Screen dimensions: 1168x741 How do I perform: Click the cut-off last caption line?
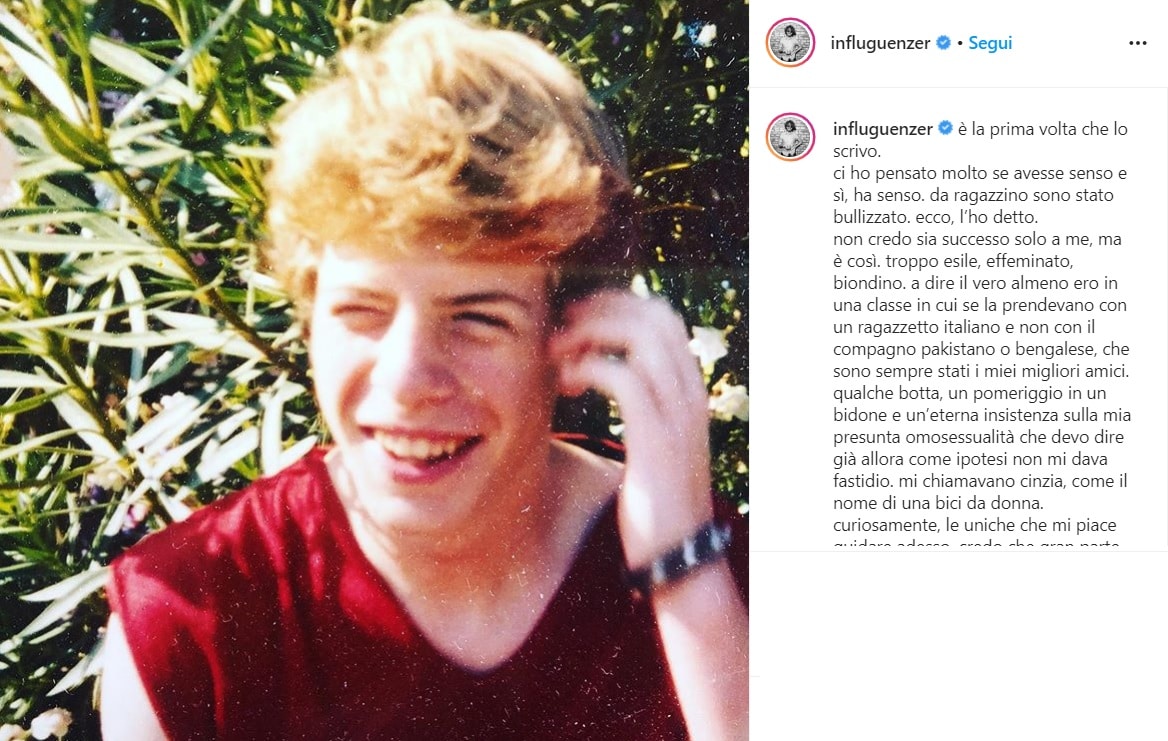click(976, 544)
